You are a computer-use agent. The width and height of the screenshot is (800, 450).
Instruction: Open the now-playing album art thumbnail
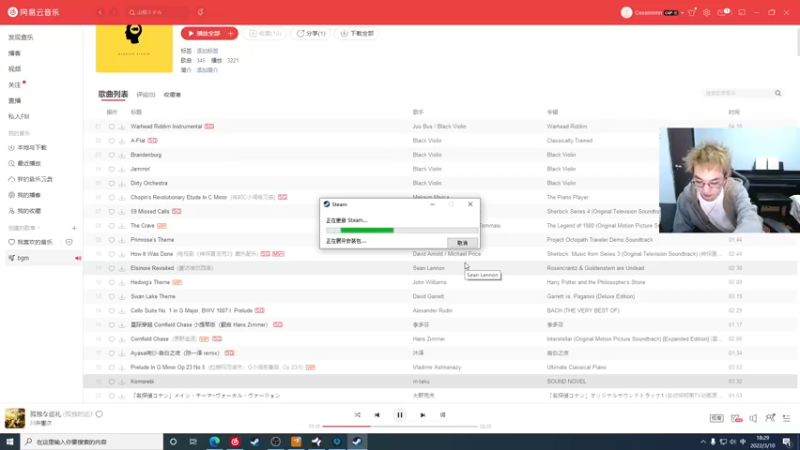tap(15, 418)
